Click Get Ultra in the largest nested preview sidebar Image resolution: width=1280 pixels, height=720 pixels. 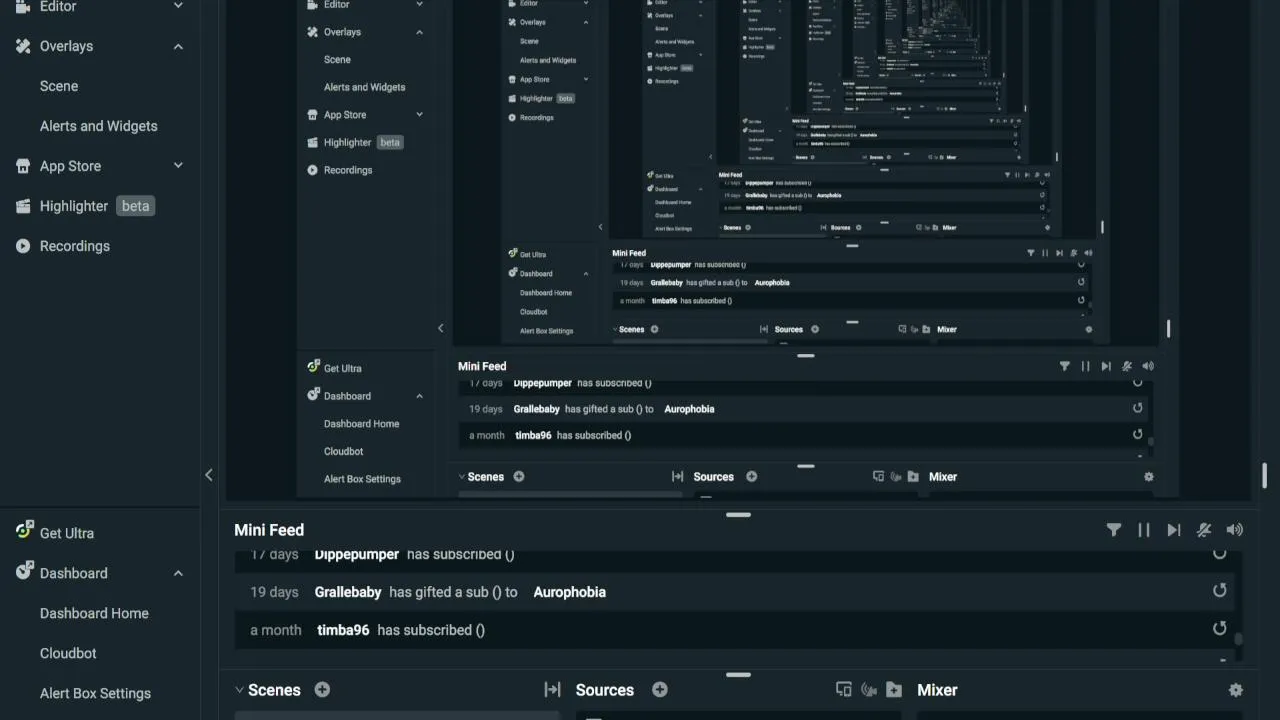pos(343,368)
